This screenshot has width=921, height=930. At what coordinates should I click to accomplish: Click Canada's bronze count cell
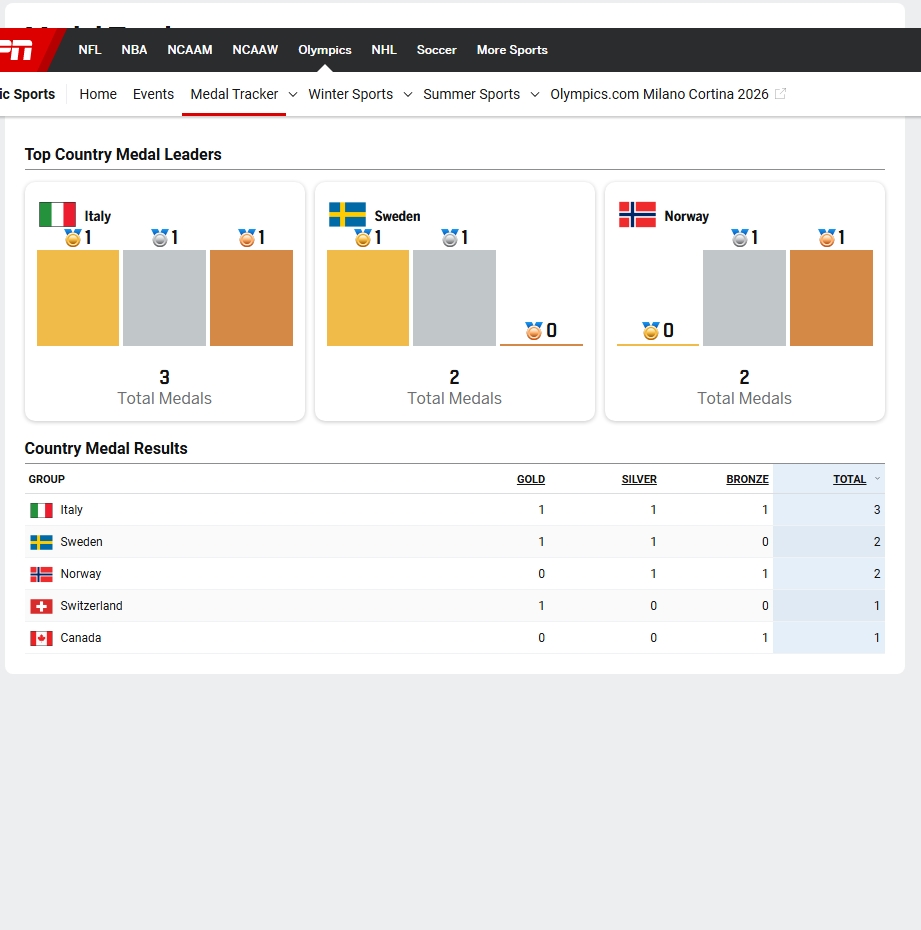[764, 638]
